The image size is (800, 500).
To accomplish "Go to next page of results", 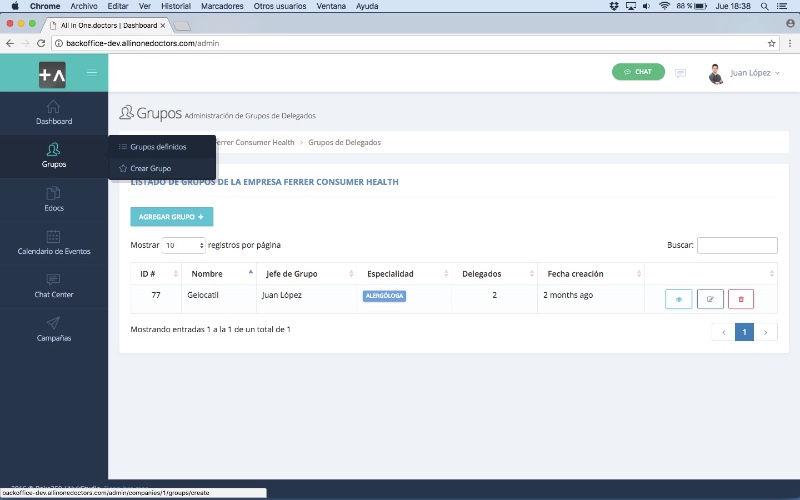I will coord(766,333).
